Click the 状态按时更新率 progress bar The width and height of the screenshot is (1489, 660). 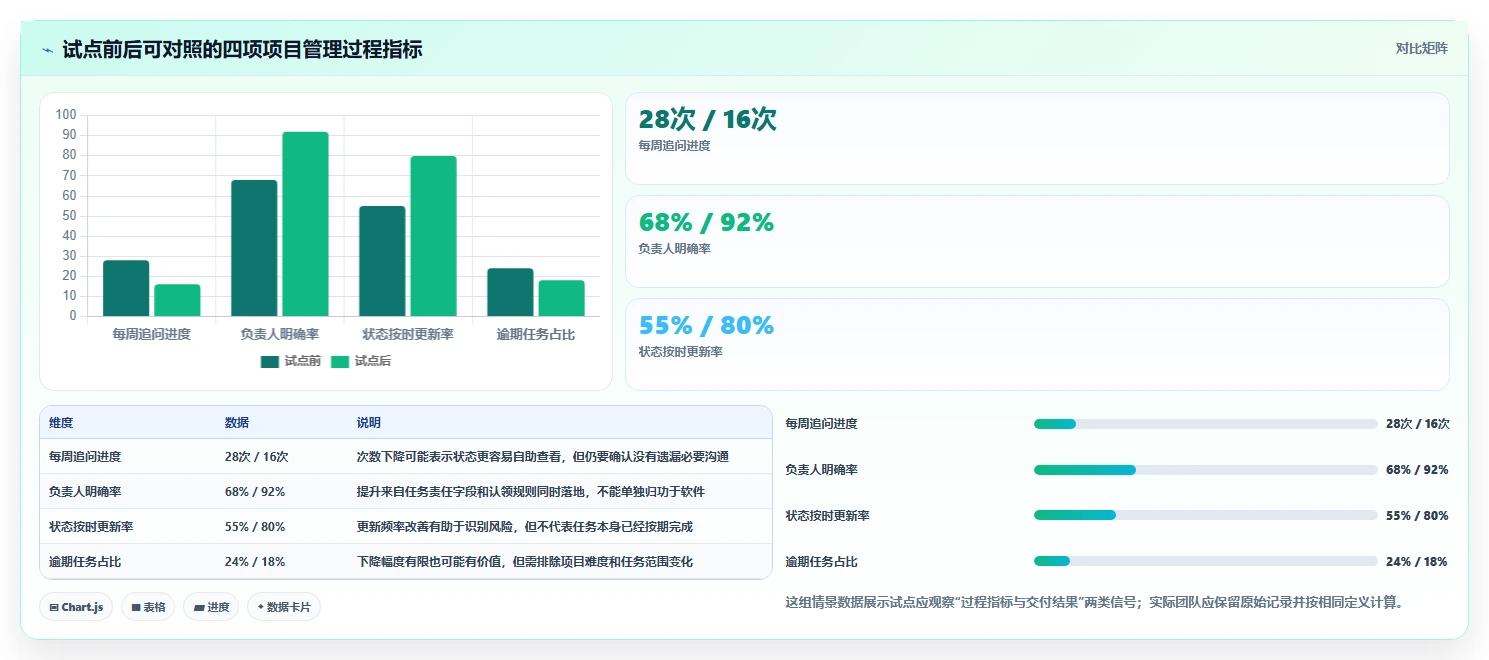[1206, 515]
